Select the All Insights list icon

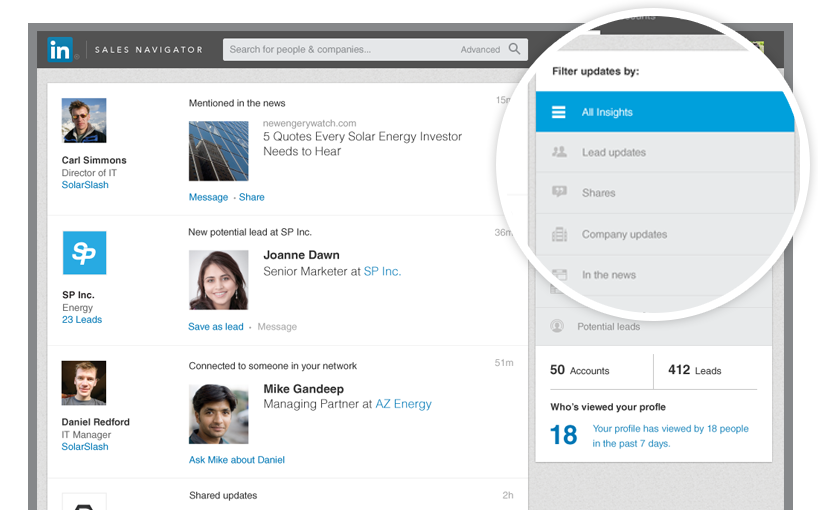(559, 112)
